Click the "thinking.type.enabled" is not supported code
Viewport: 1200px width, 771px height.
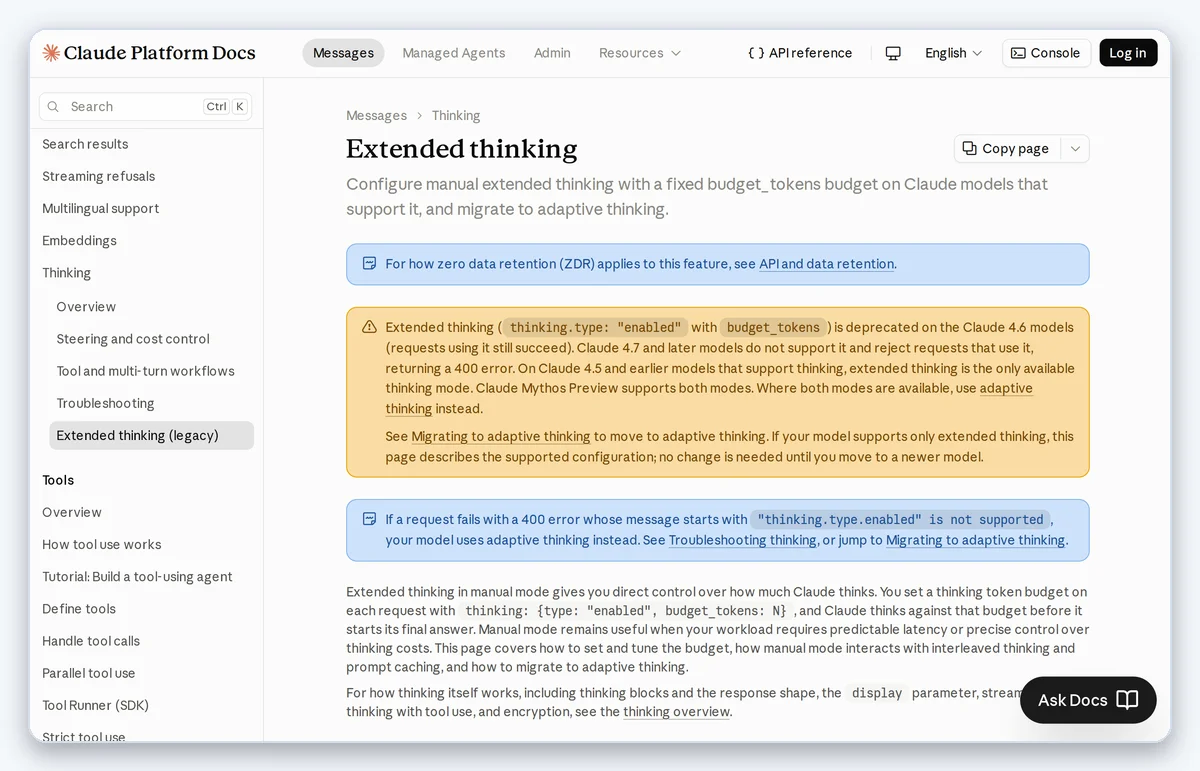(900, 519)
